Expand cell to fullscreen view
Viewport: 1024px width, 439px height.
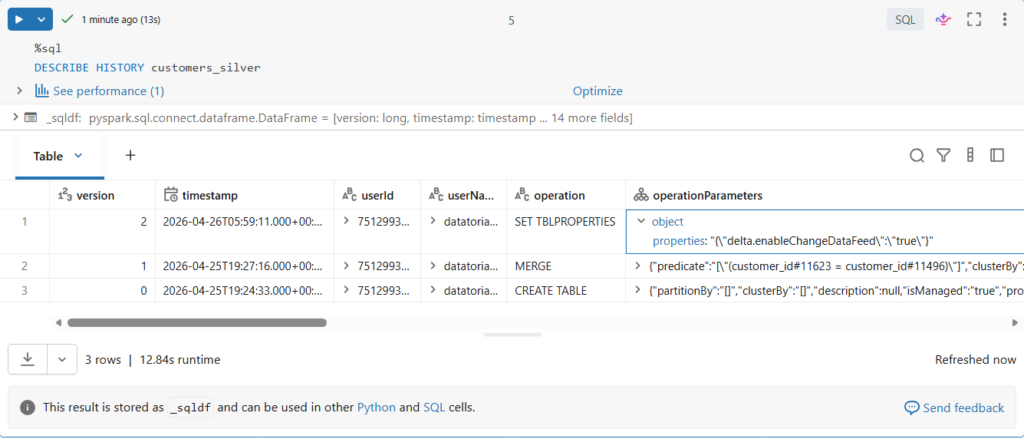(973, 19)
